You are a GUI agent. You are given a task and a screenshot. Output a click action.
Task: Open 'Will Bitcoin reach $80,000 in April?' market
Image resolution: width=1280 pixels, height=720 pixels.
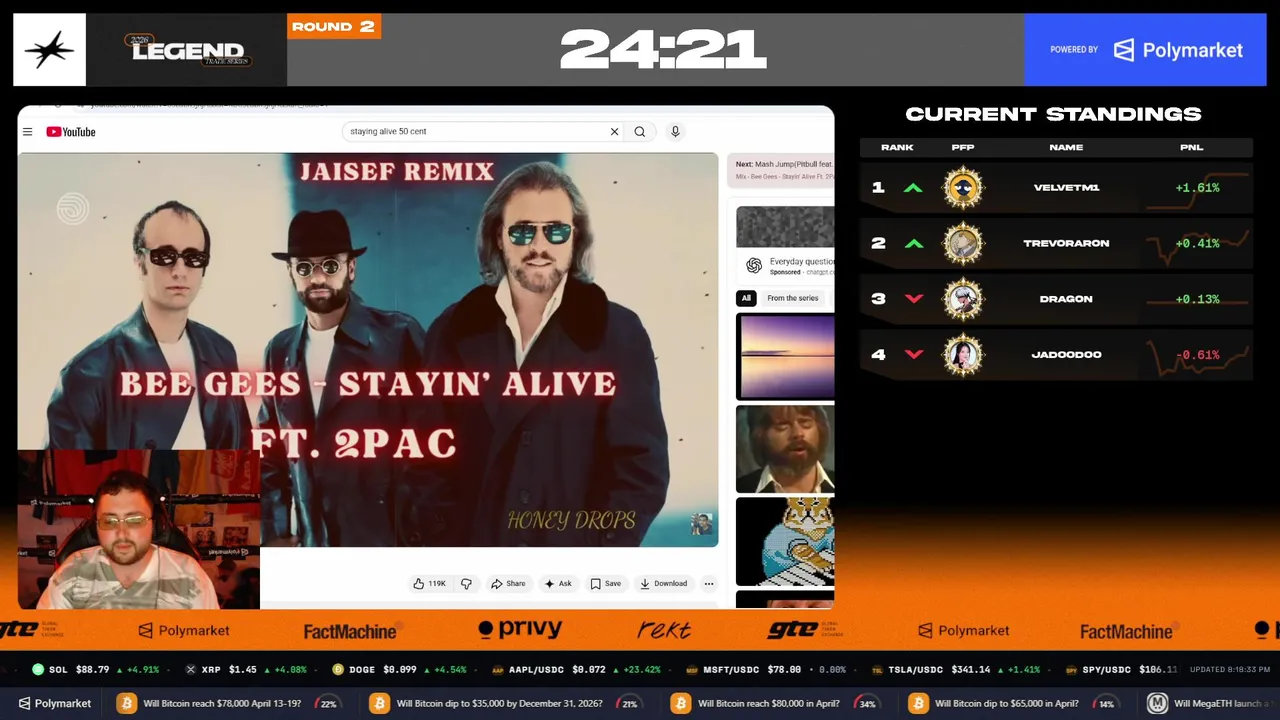click(x=775, y=703)
